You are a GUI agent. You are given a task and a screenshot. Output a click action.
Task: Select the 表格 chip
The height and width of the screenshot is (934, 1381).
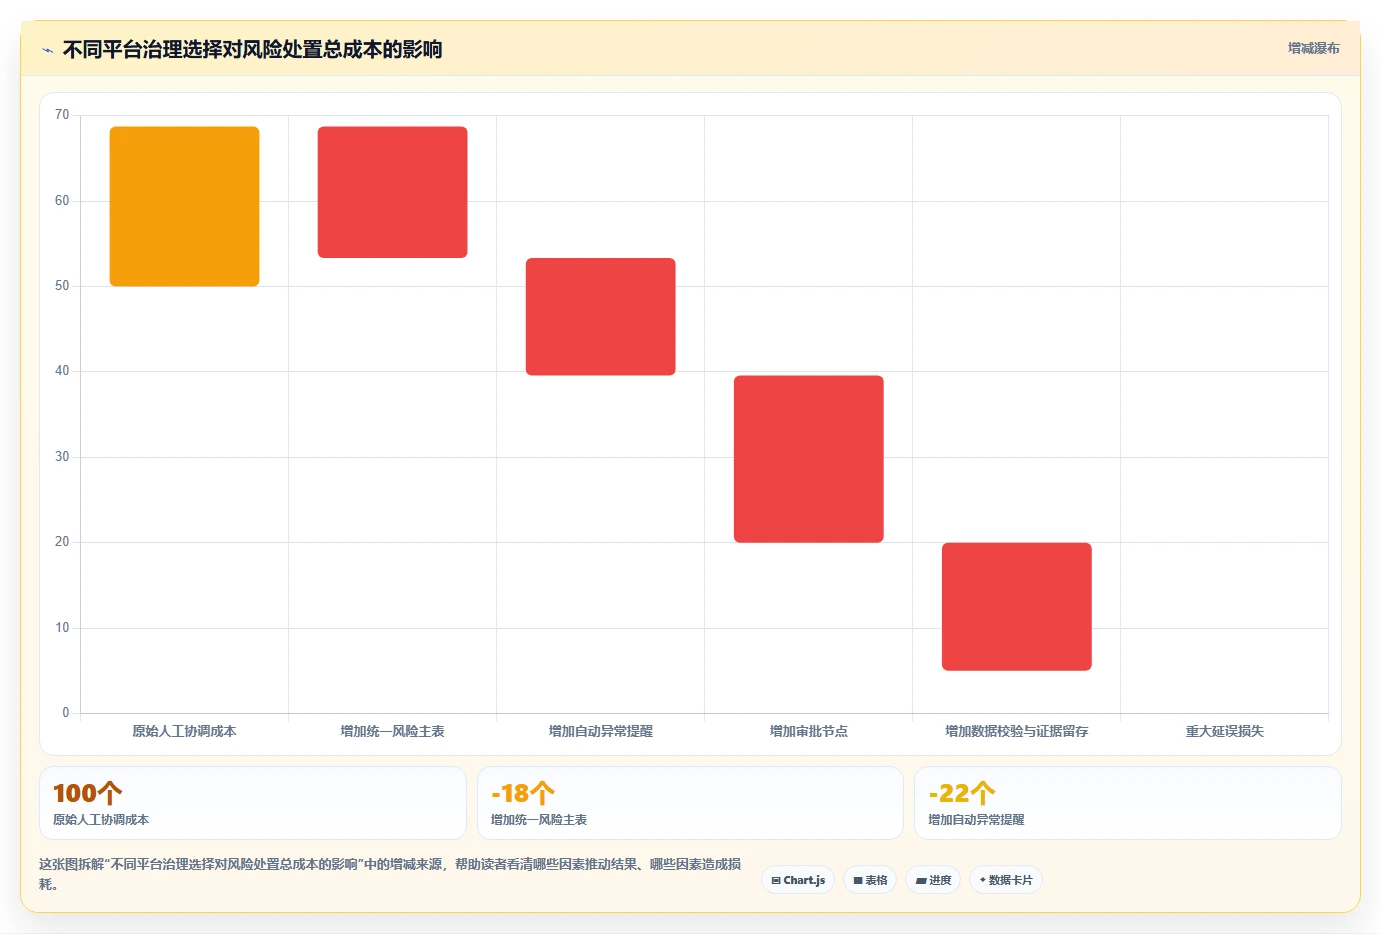coord(870,880)
